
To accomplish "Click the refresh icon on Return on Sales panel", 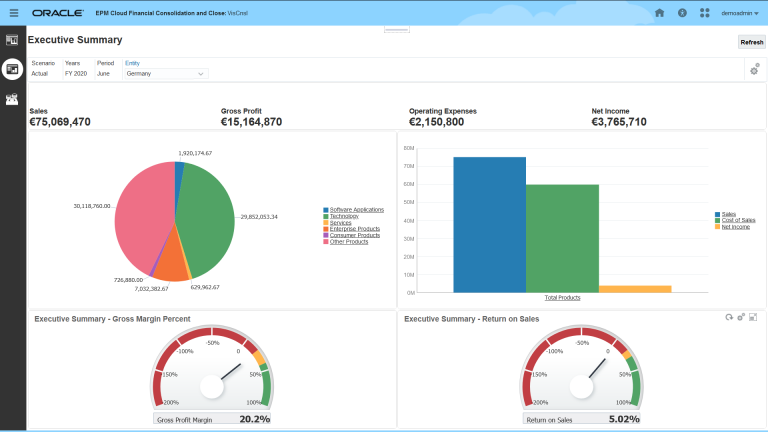I will [729, 317].
